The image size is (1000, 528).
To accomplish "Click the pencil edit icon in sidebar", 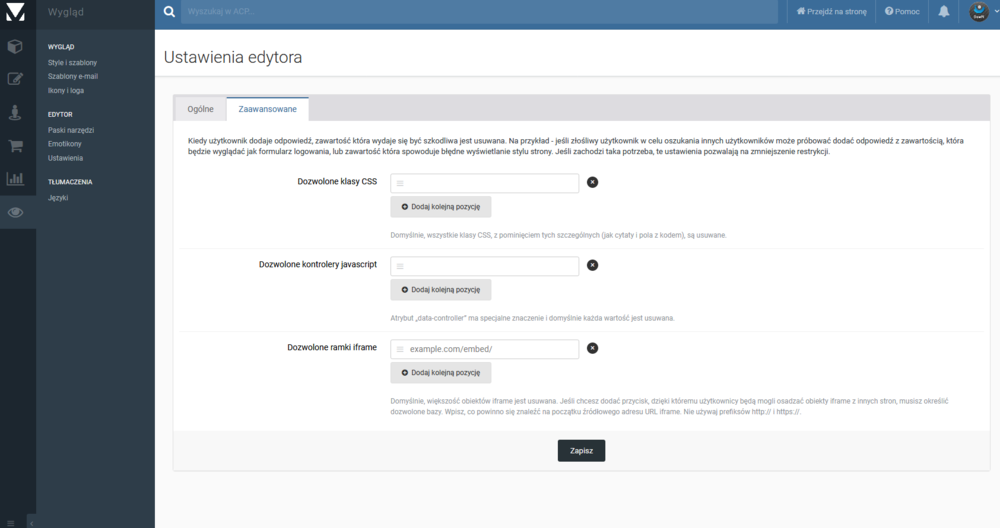I will [15, 79].
